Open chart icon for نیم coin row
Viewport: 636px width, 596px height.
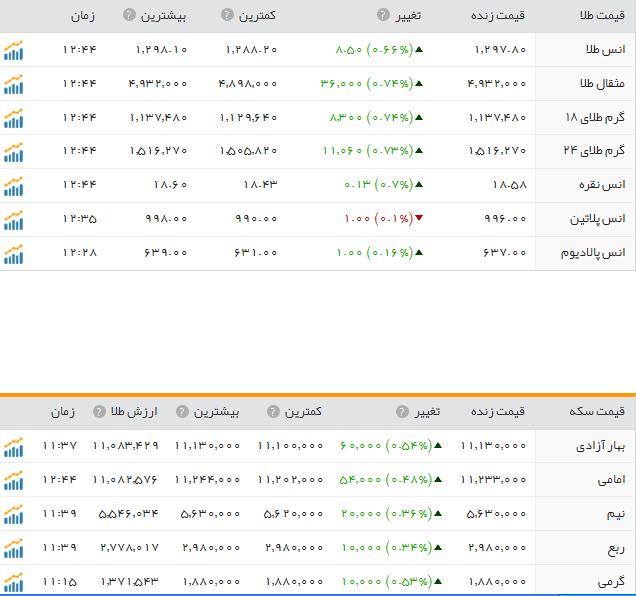pos(13,514)
